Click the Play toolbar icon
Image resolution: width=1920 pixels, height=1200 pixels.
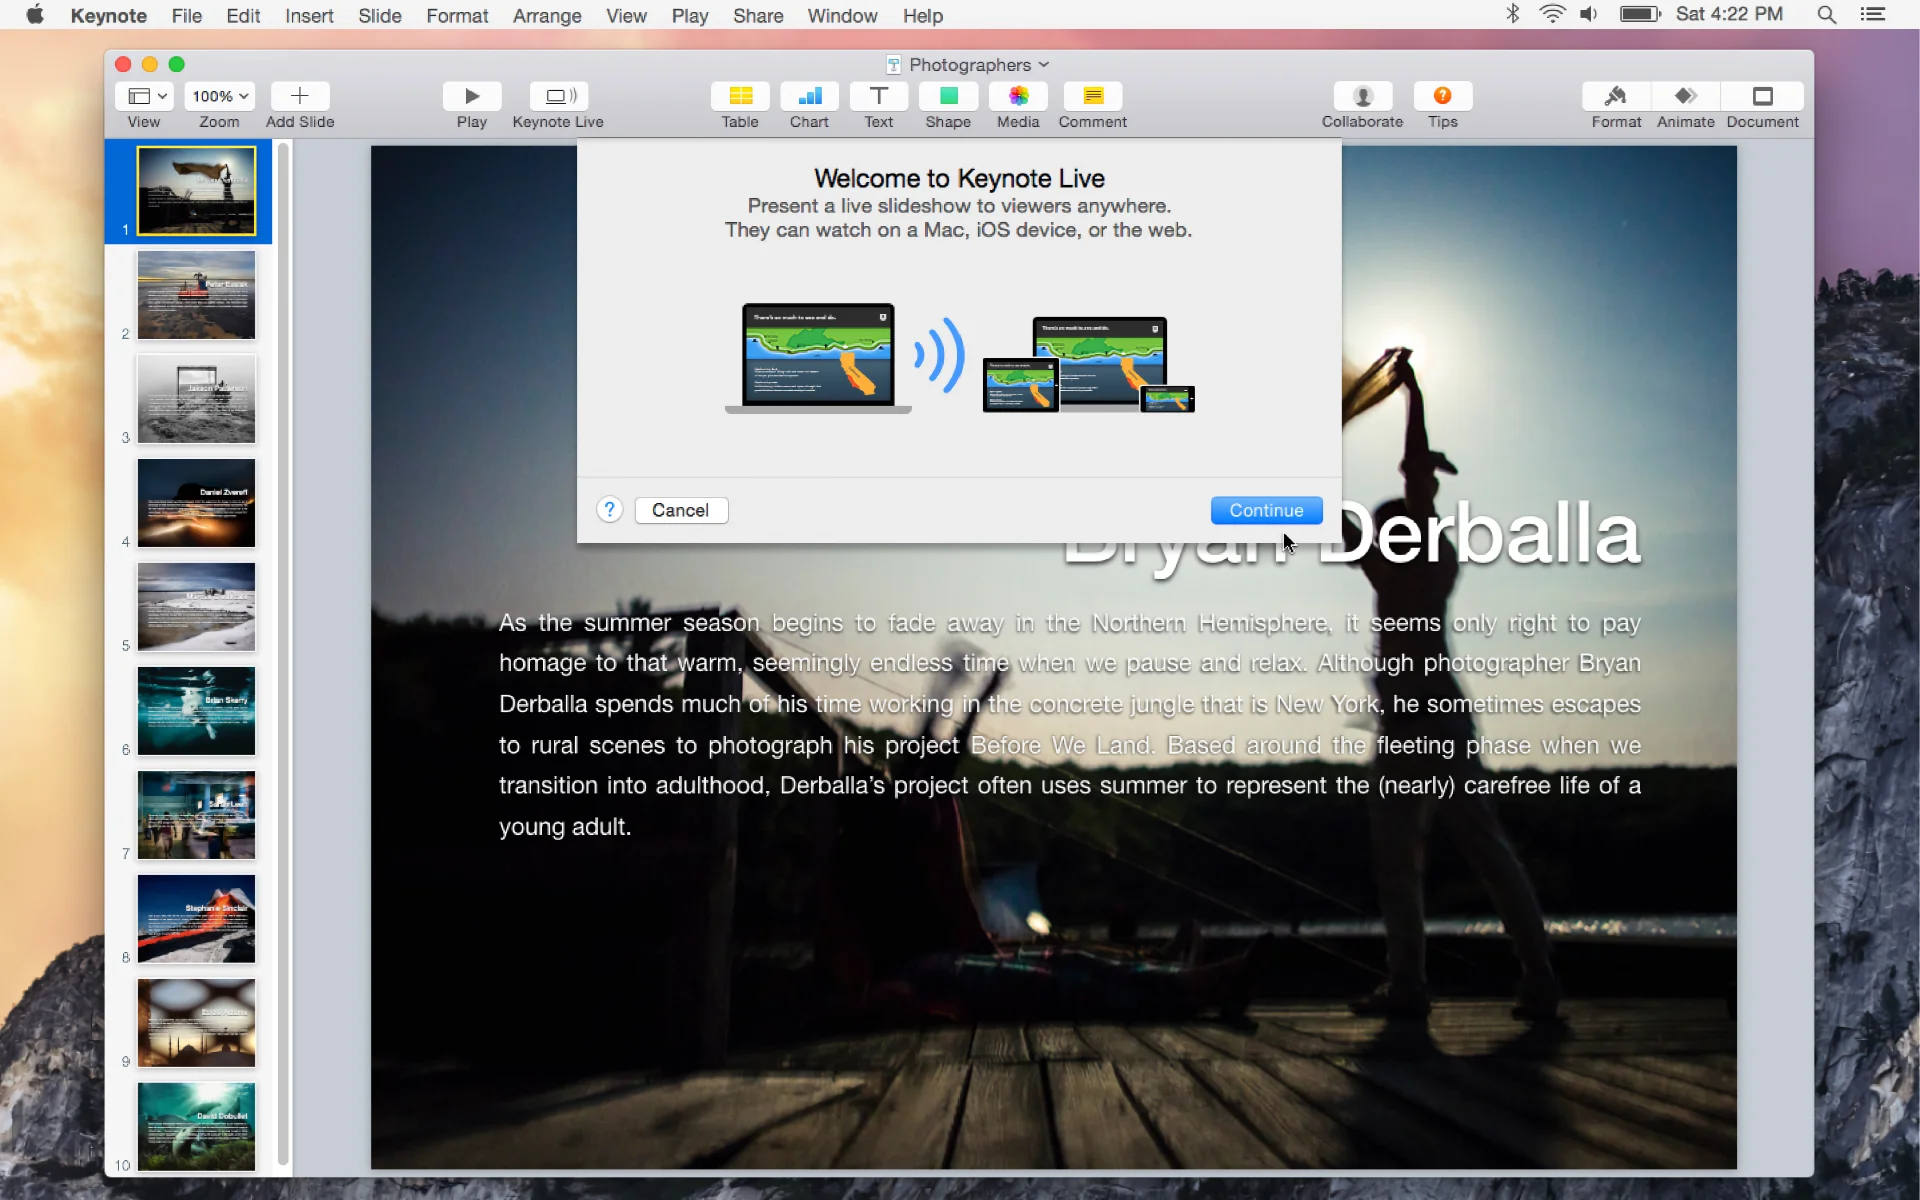(x=471, y=96)
